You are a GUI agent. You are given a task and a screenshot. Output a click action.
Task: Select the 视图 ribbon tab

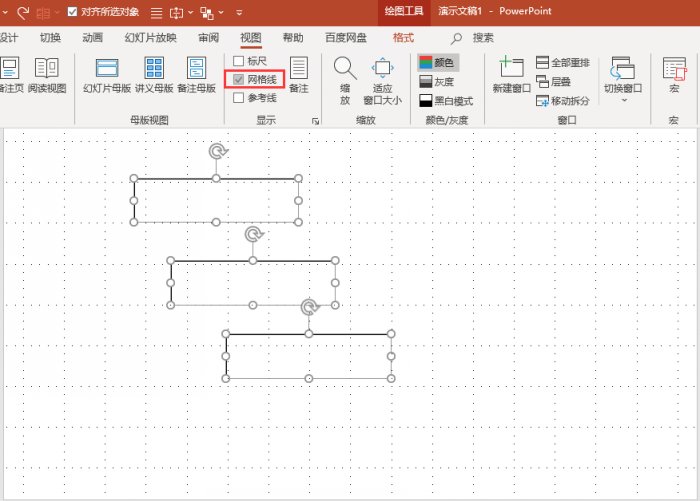pyautogui.click(x=250, y=38)
